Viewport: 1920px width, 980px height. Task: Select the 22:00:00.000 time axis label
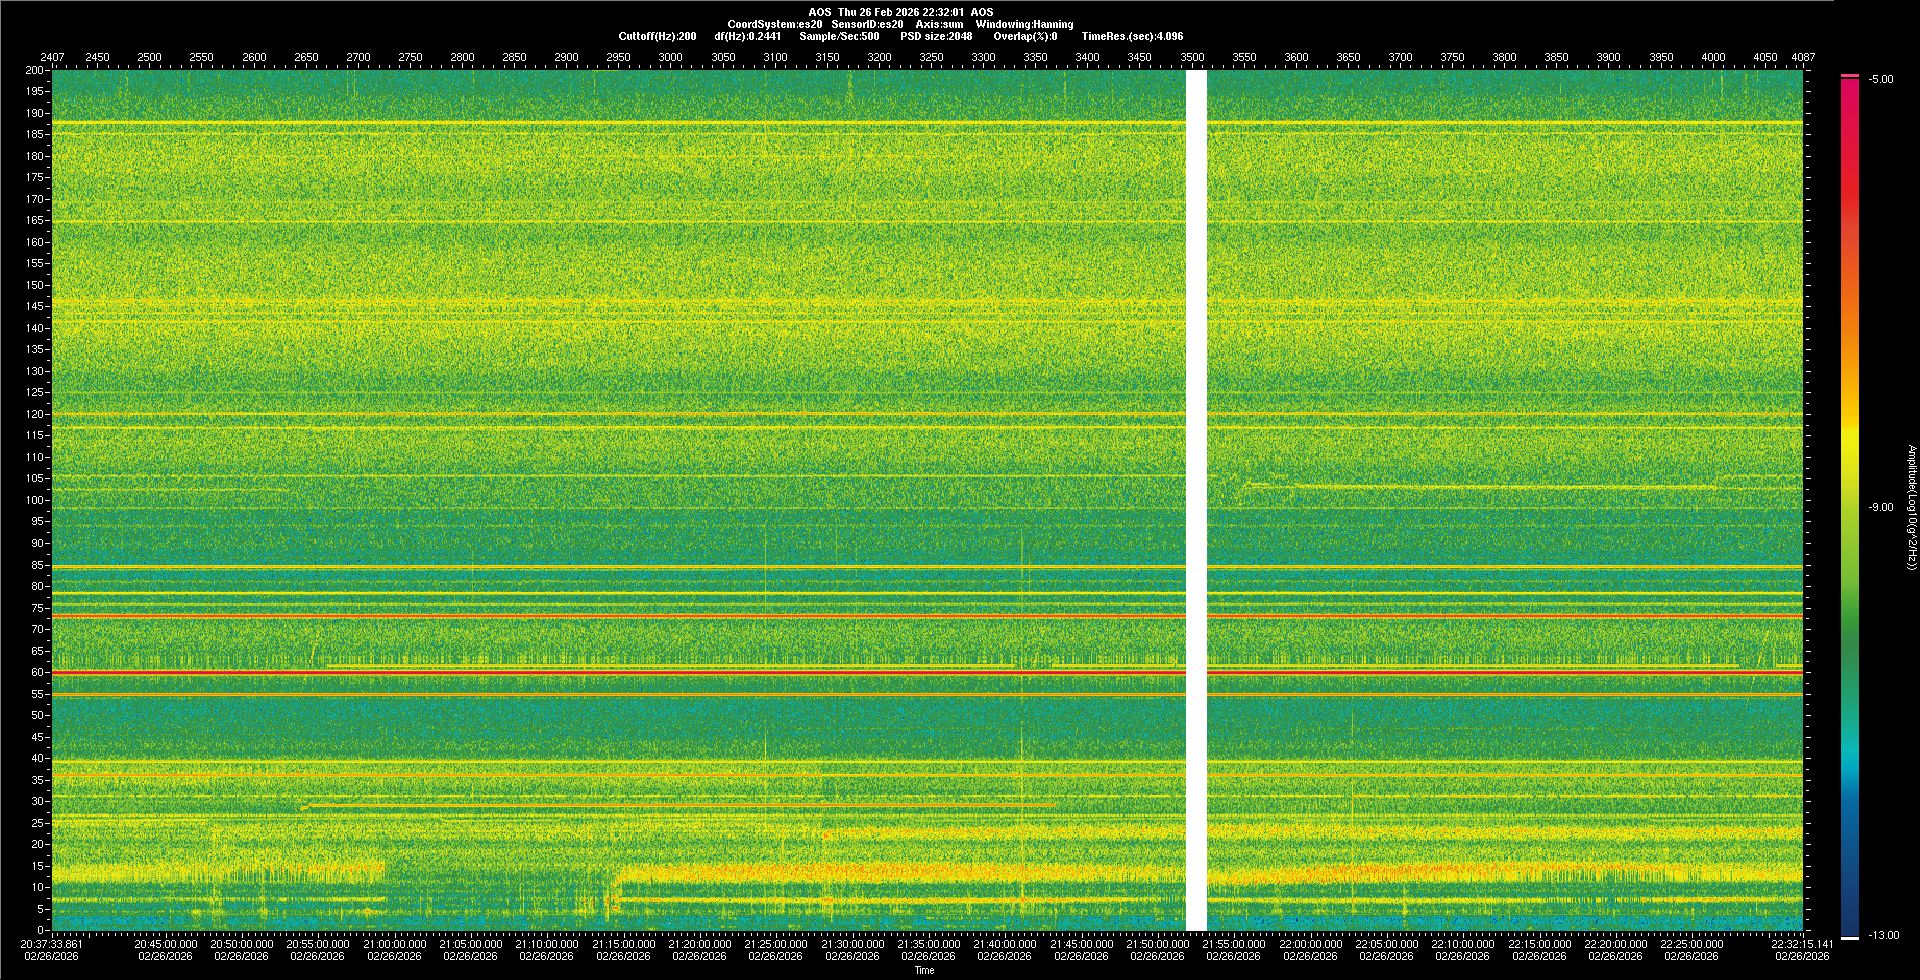[x=1310, y=944]
